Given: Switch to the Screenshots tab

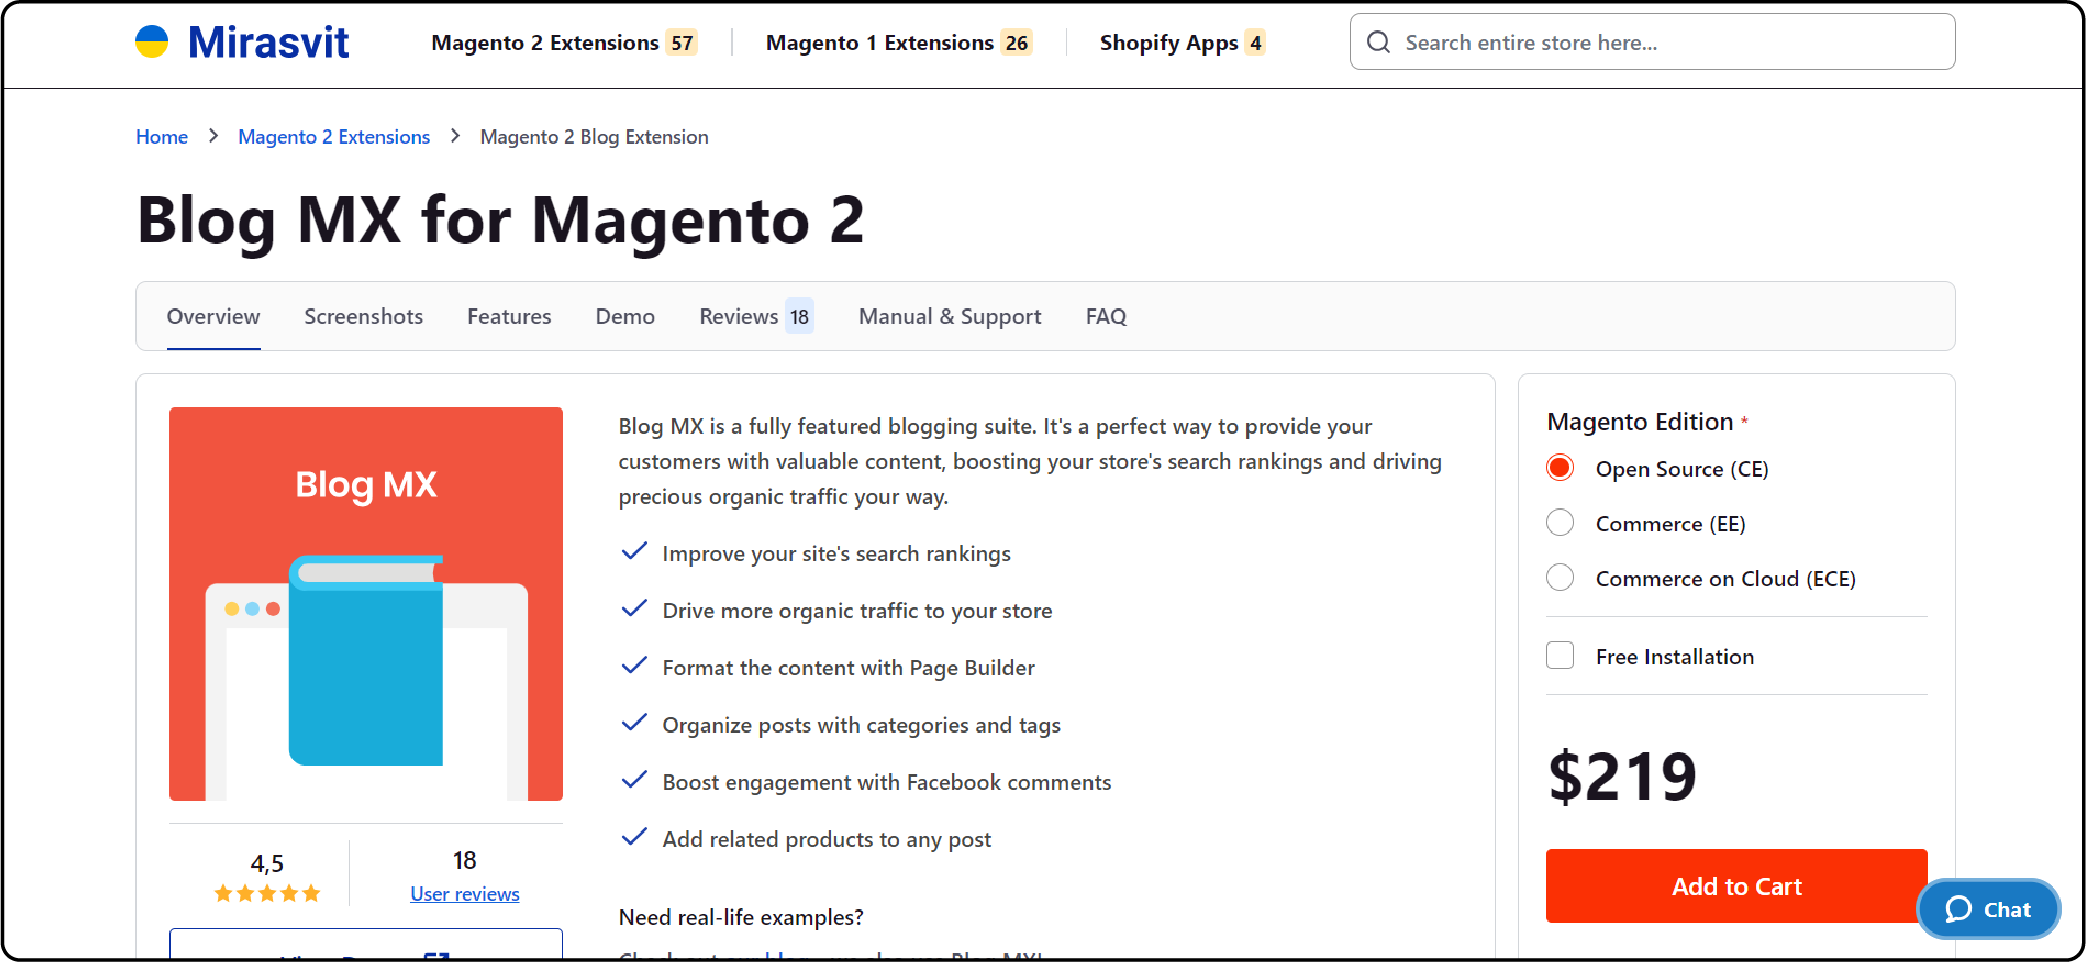Looking at the screenshot, I should 364,316.
